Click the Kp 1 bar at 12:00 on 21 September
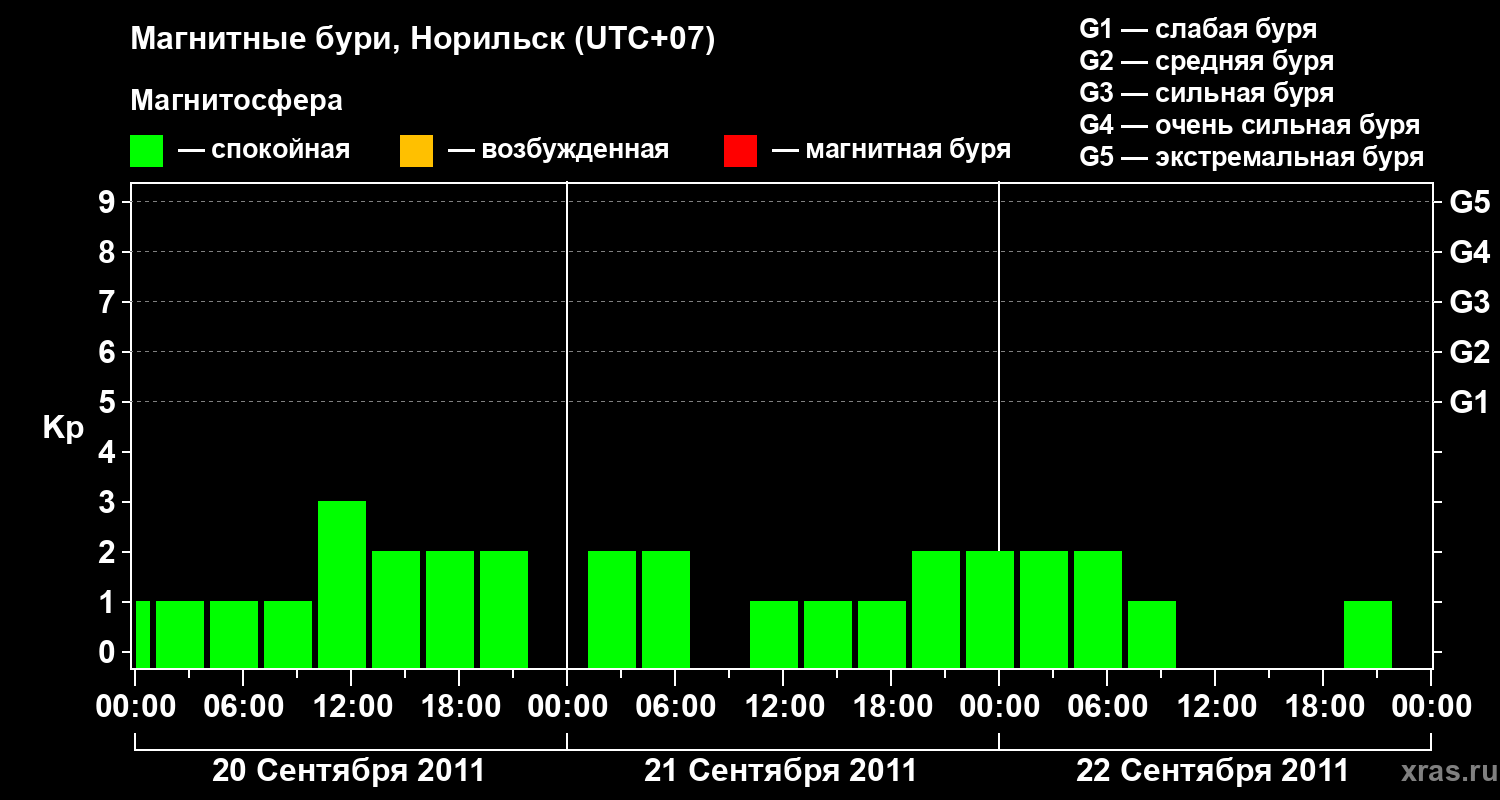The width and height of the screenshot is (1500, 800). pos(774,634)
